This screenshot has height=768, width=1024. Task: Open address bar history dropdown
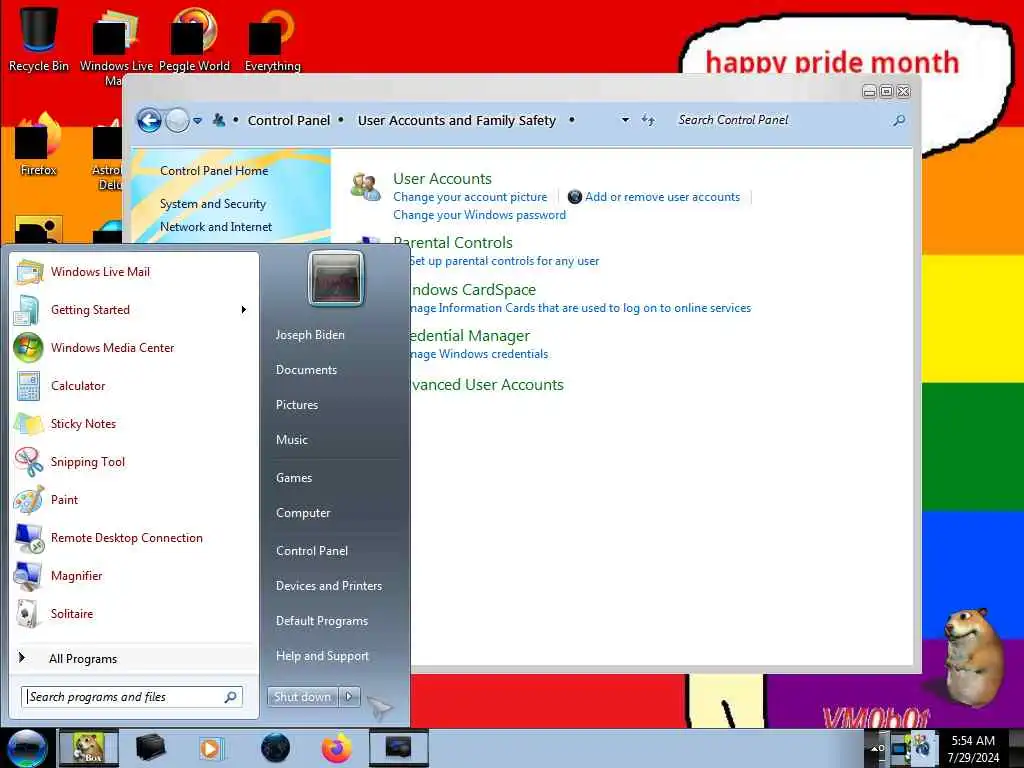click(x=625, y=120)
